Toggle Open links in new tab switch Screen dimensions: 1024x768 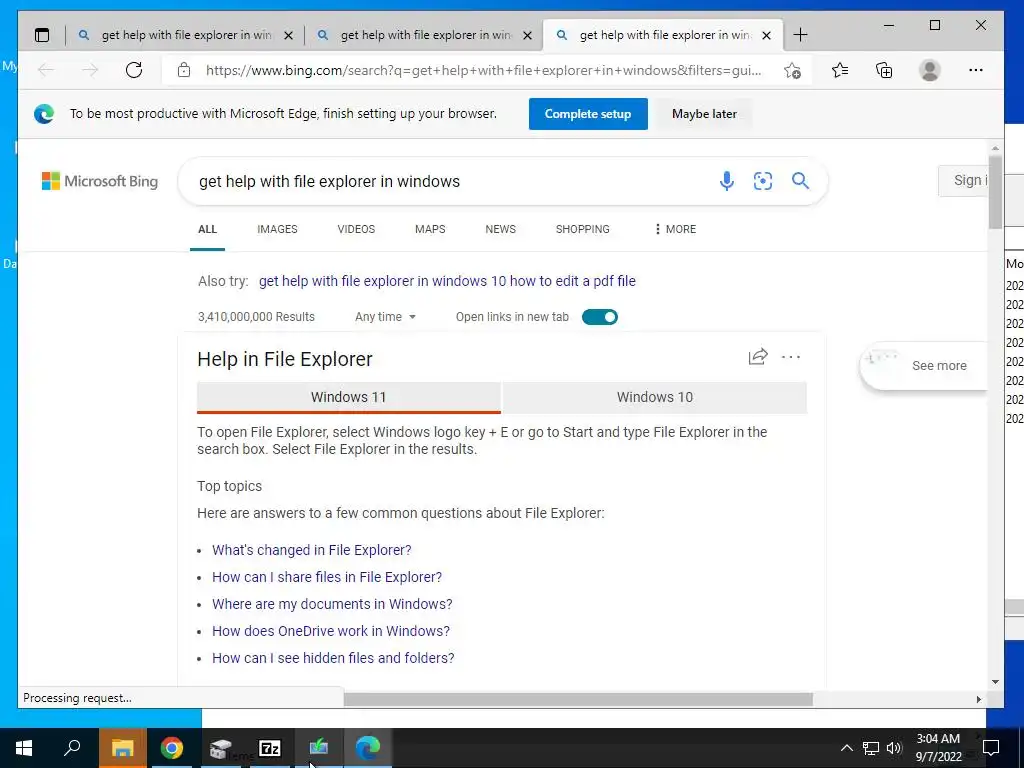(x=600, y=317)
